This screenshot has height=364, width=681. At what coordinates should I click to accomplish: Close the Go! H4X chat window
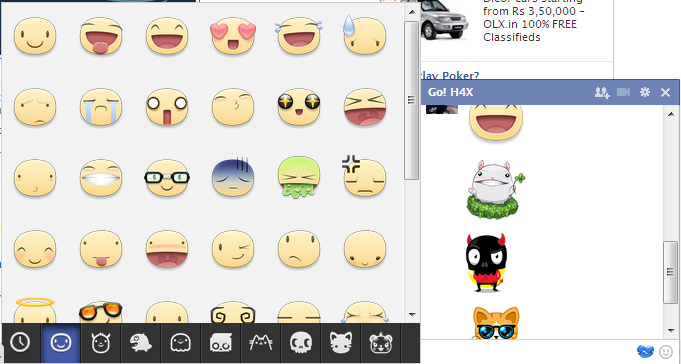[x=665, y=92]
